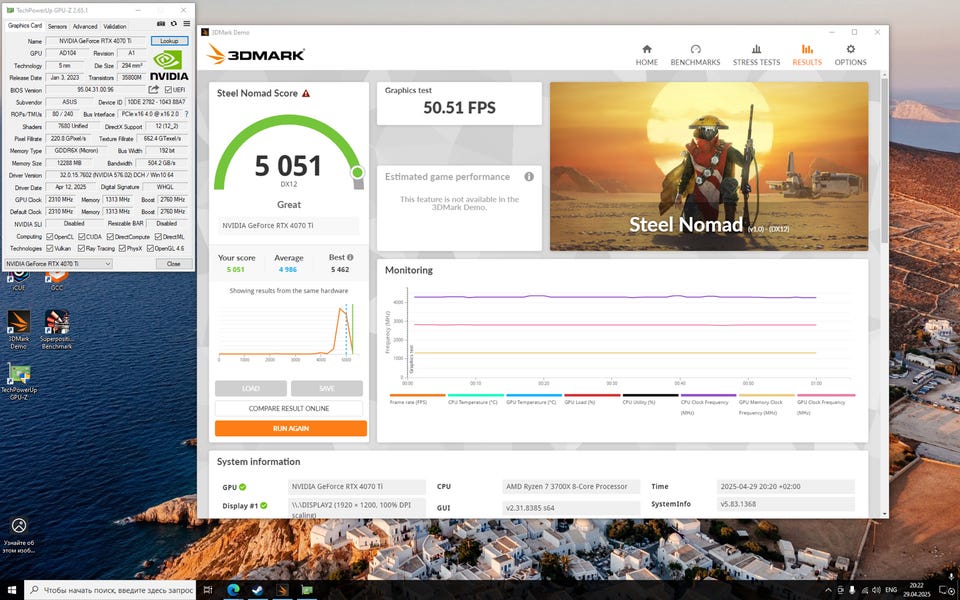960x600 pixels.
Task: Click the Steel Nomad benchmark image
Action: [709, 167]
